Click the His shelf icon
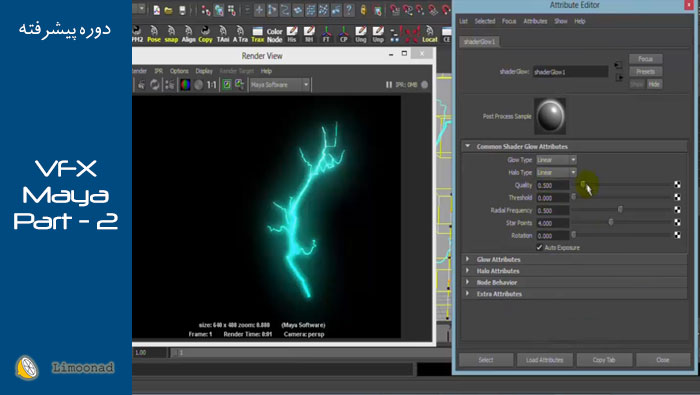Viewport: 700px width, 395px height. pos(292,34)
